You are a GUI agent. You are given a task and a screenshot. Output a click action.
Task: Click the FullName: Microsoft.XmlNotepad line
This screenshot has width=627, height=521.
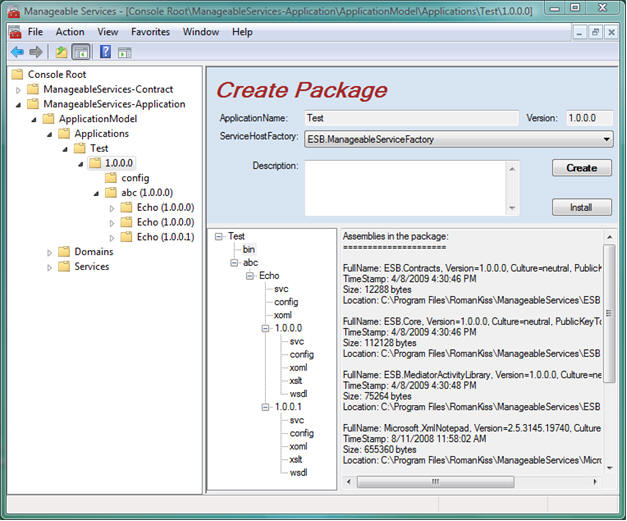click(472, 428)
